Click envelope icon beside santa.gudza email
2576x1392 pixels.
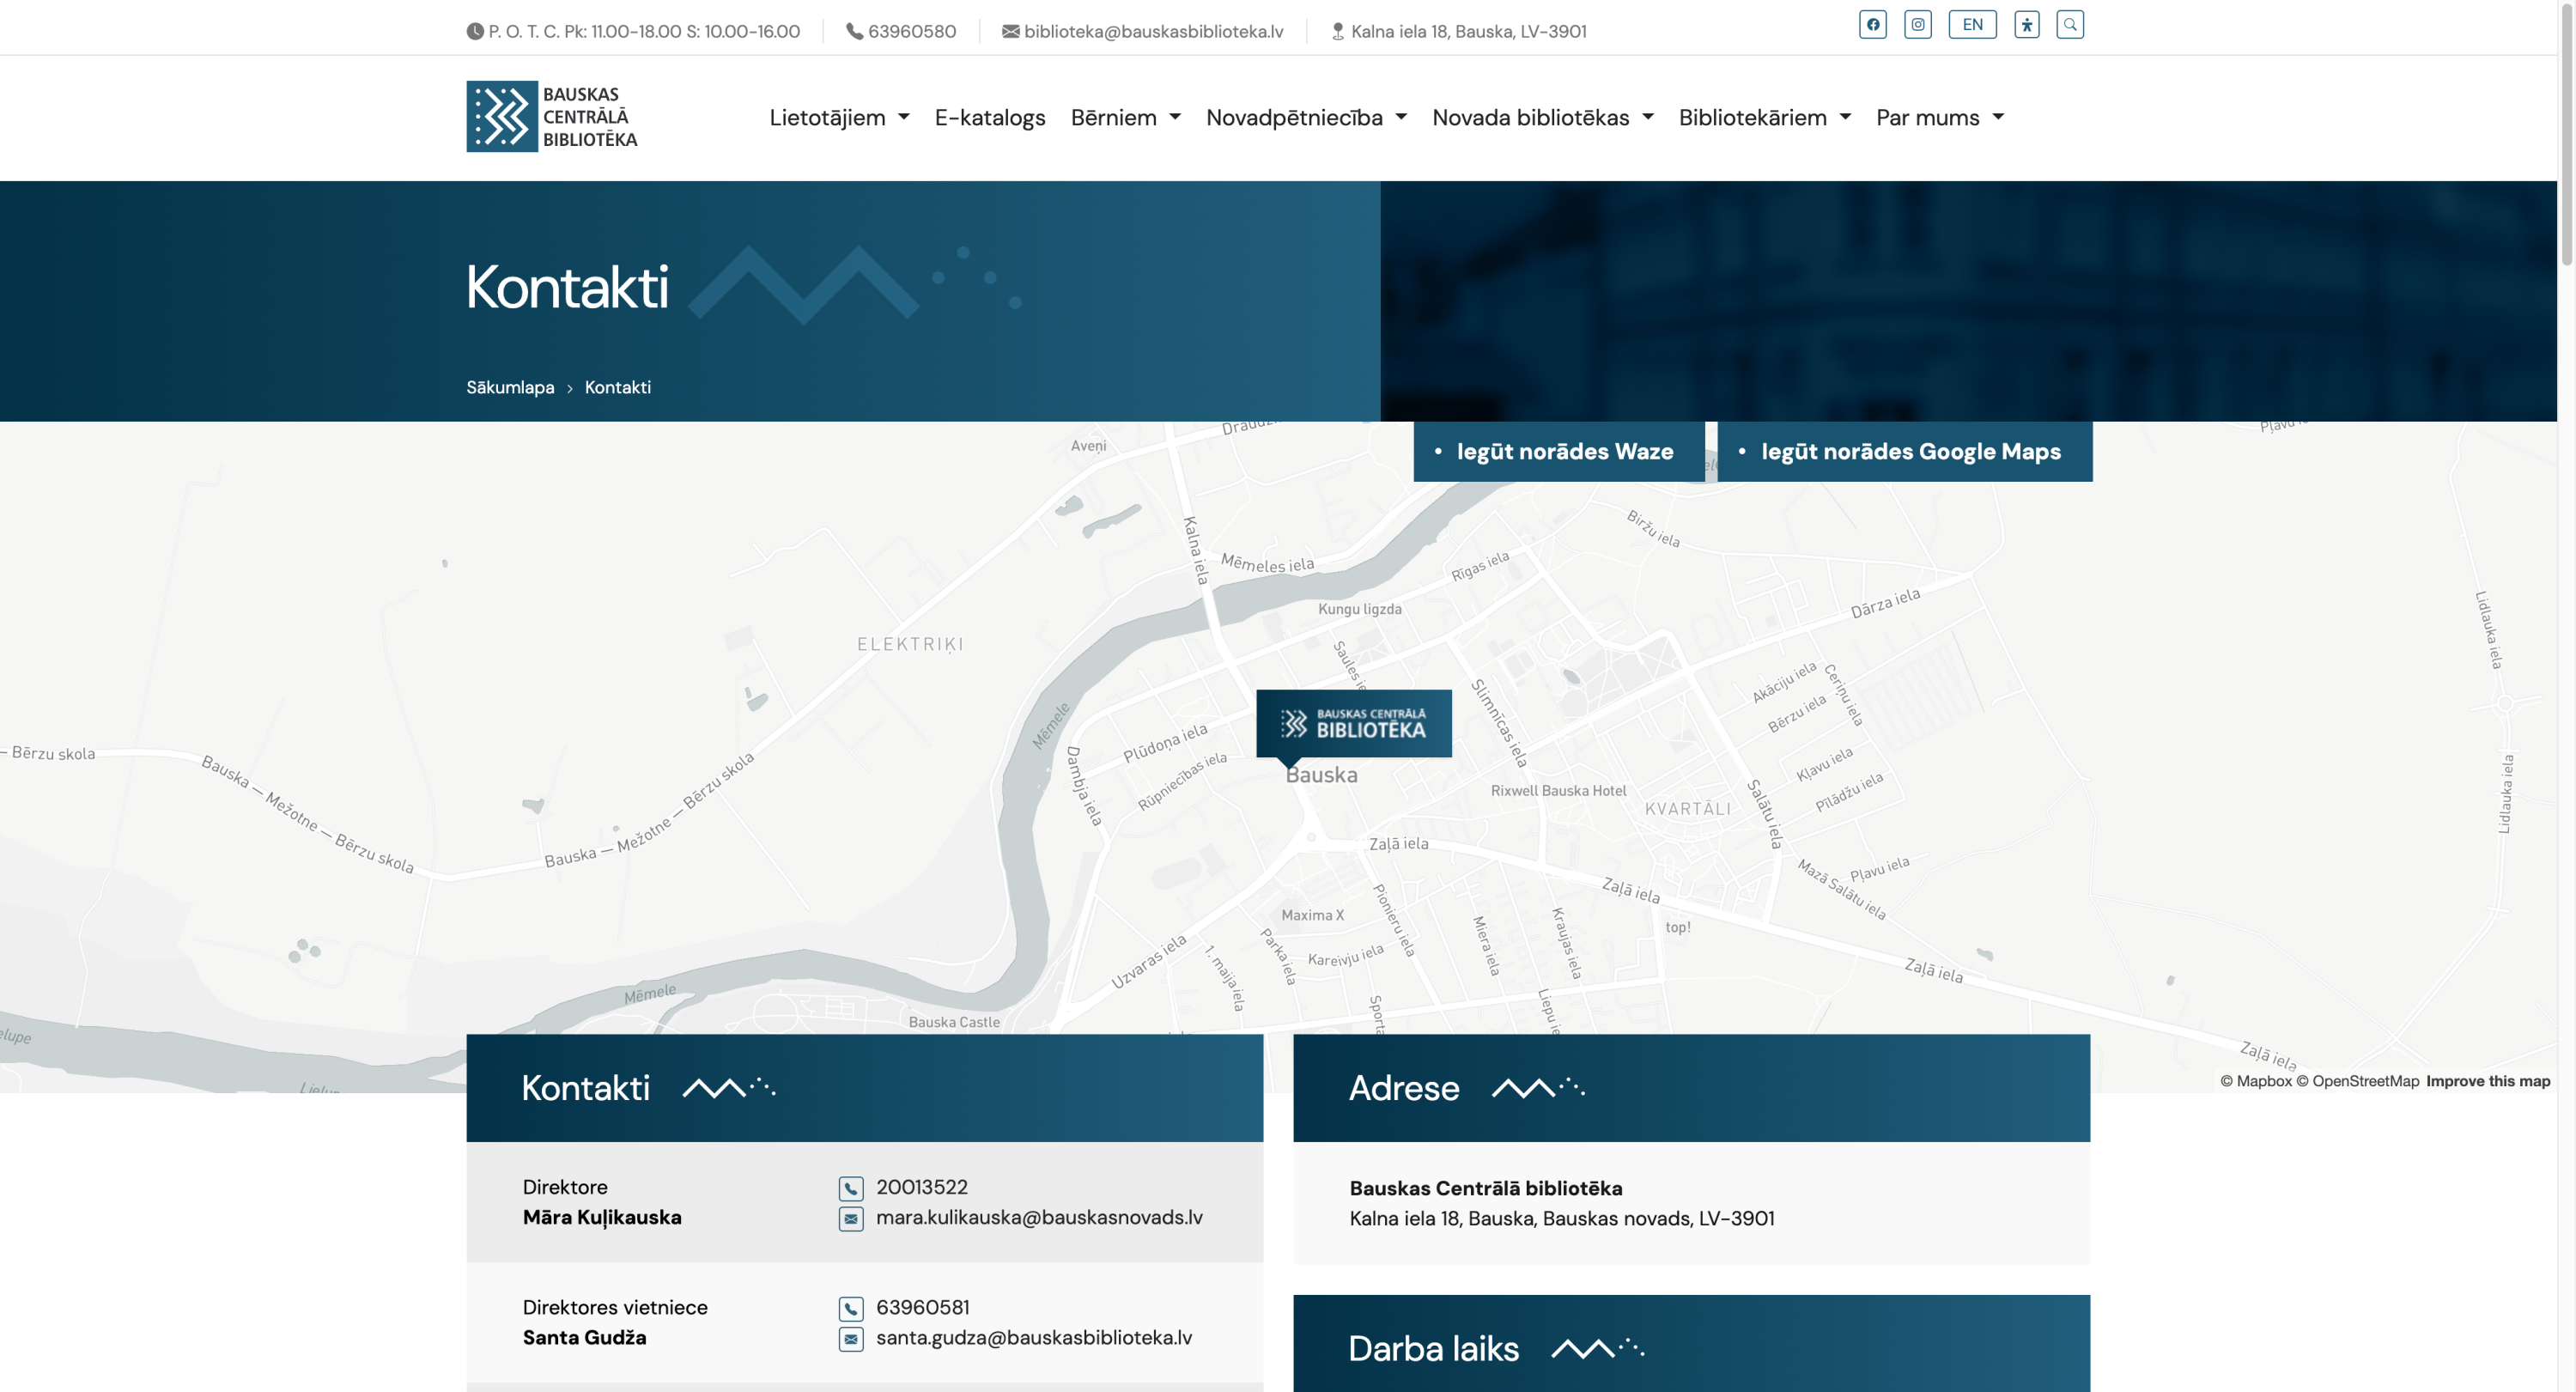(850, 1339)
